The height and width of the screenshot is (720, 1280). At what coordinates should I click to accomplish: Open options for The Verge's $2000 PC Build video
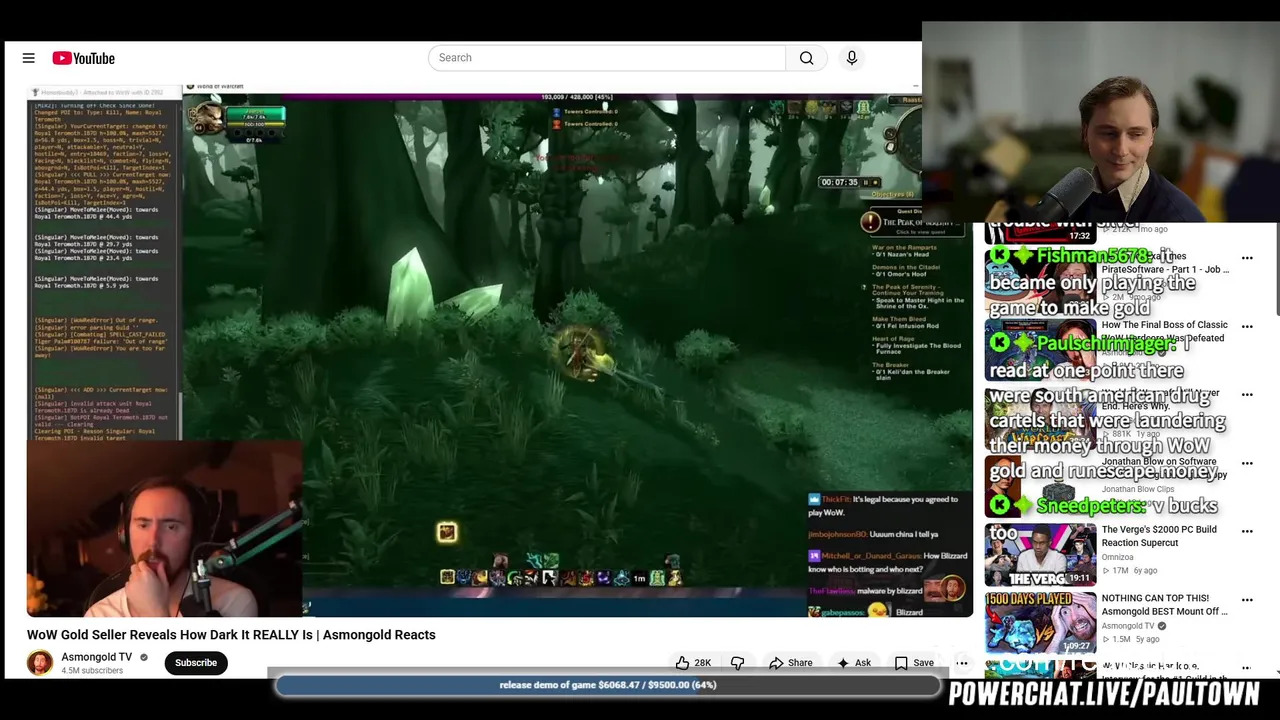click(x=1247, y=532)
